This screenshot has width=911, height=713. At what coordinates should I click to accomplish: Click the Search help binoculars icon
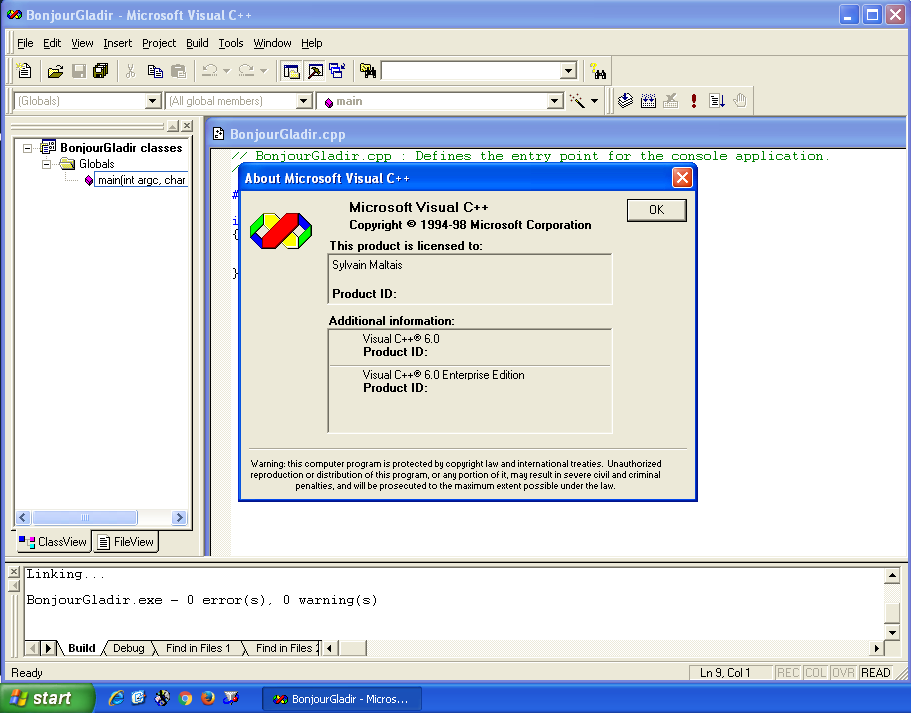click(x=598, y=71)
